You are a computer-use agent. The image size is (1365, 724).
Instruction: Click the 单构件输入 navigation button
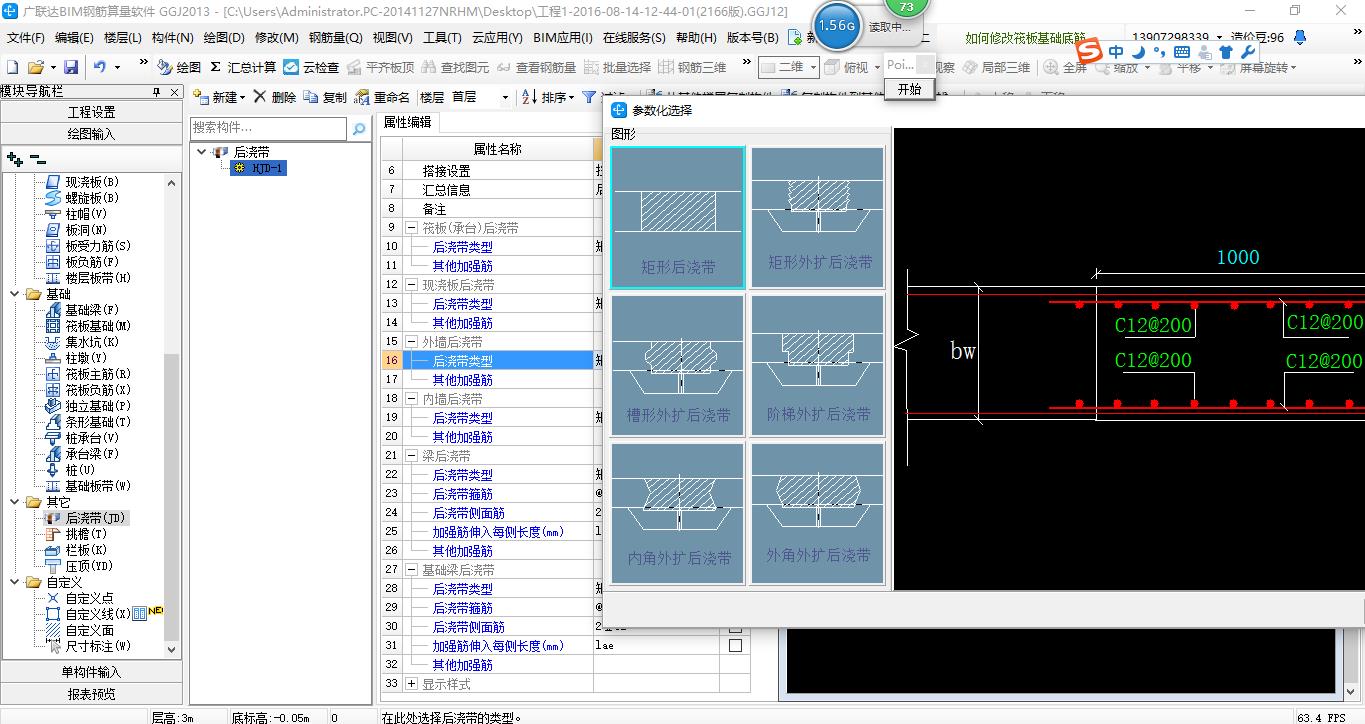91,672
